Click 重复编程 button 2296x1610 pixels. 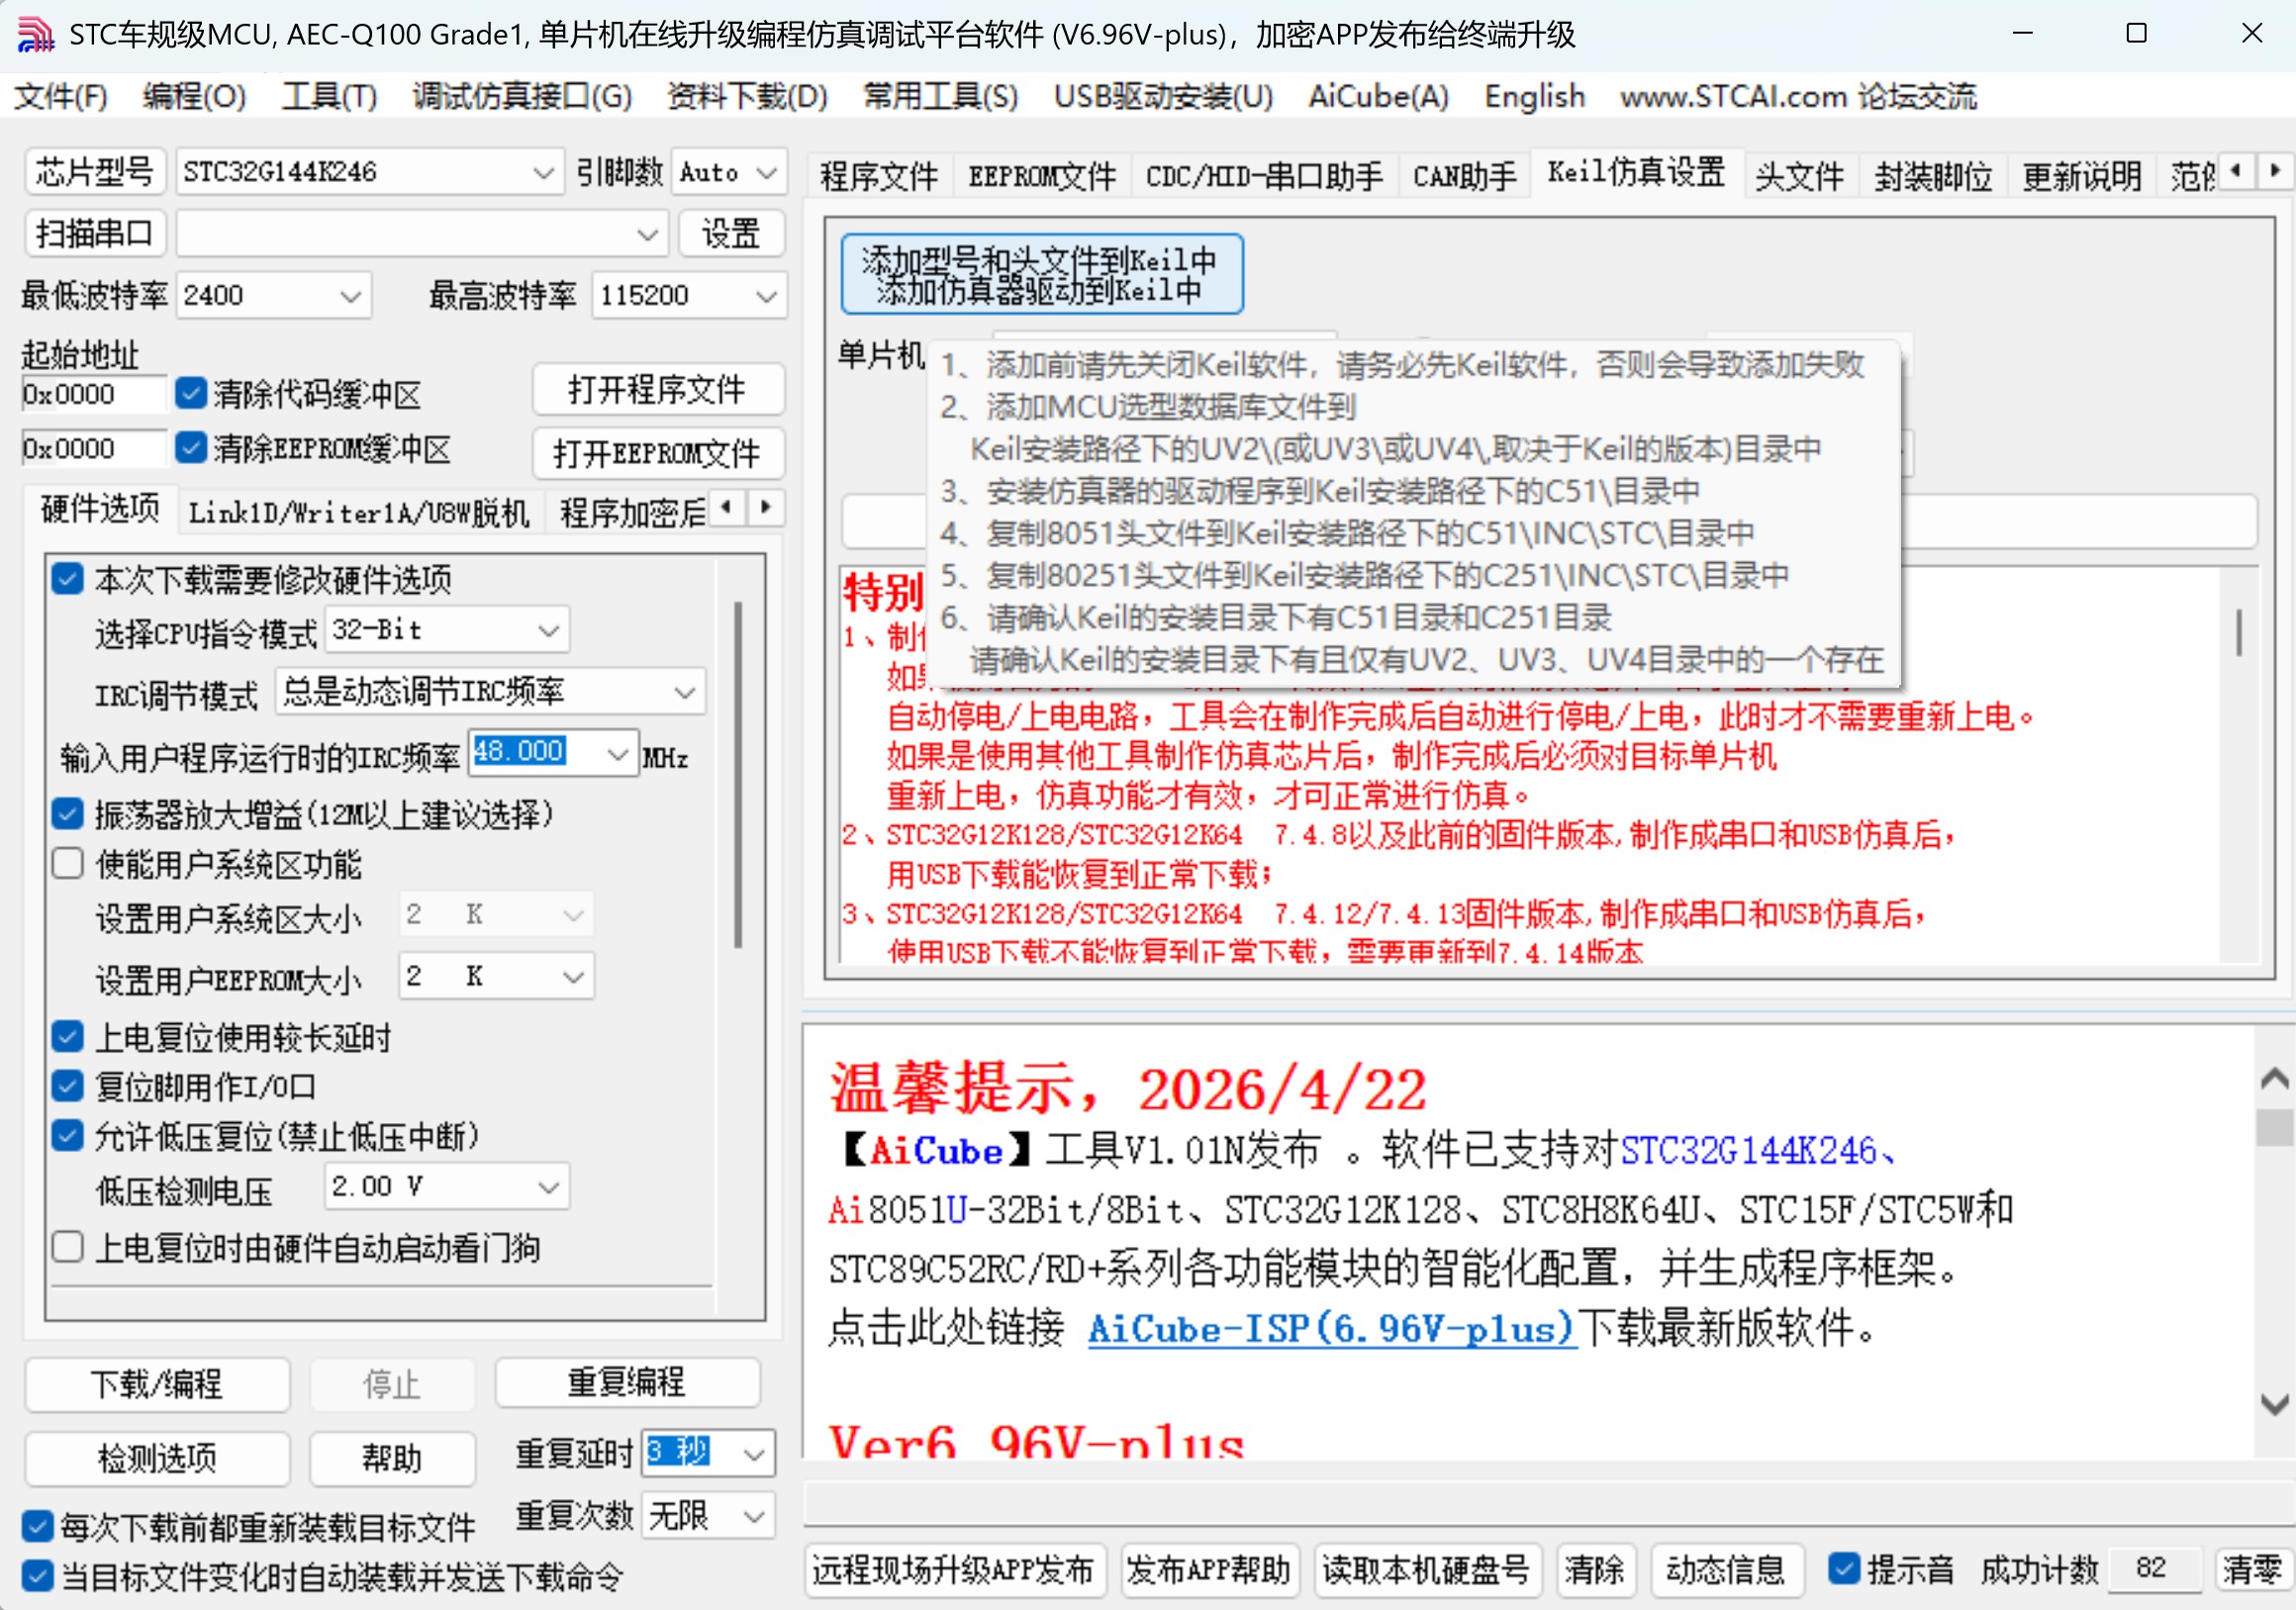tap(627, 1382)
